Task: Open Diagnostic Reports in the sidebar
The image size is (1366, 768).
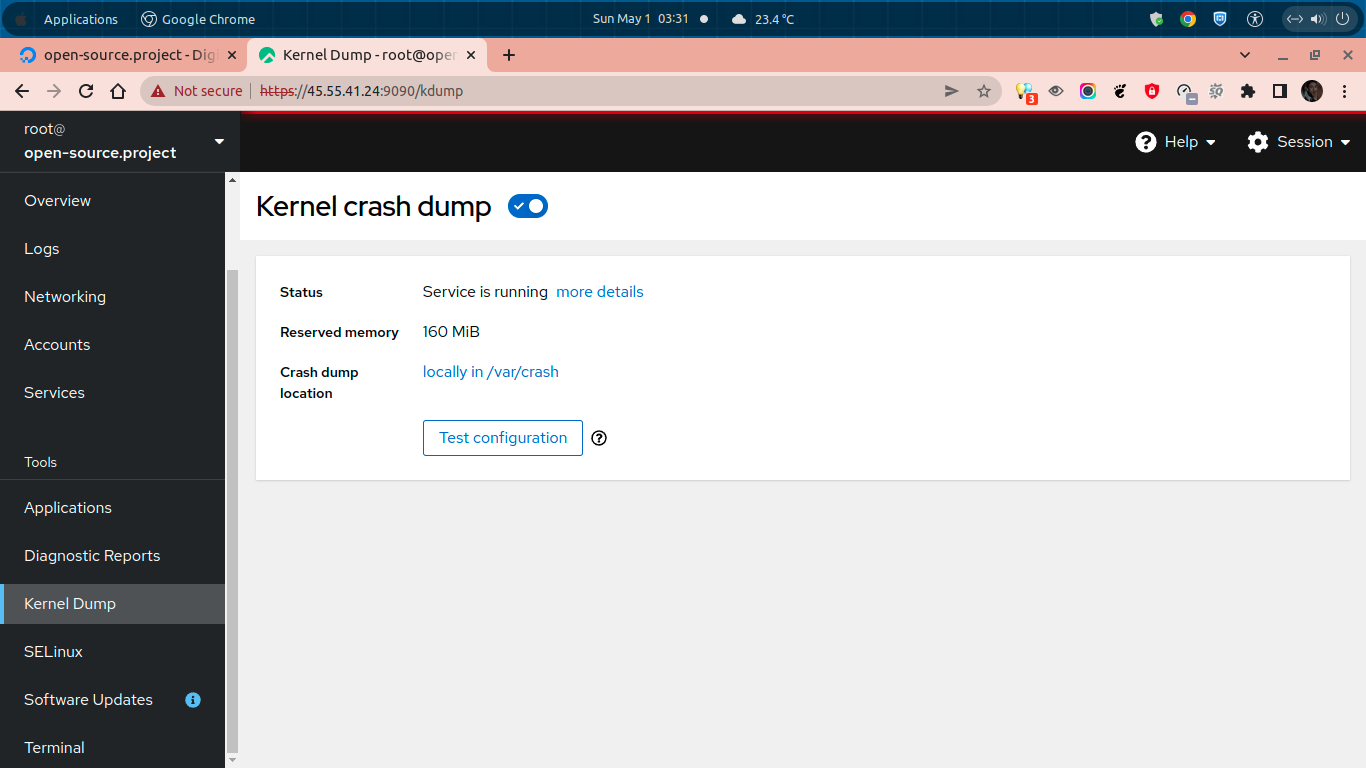Action: (113, 556)
